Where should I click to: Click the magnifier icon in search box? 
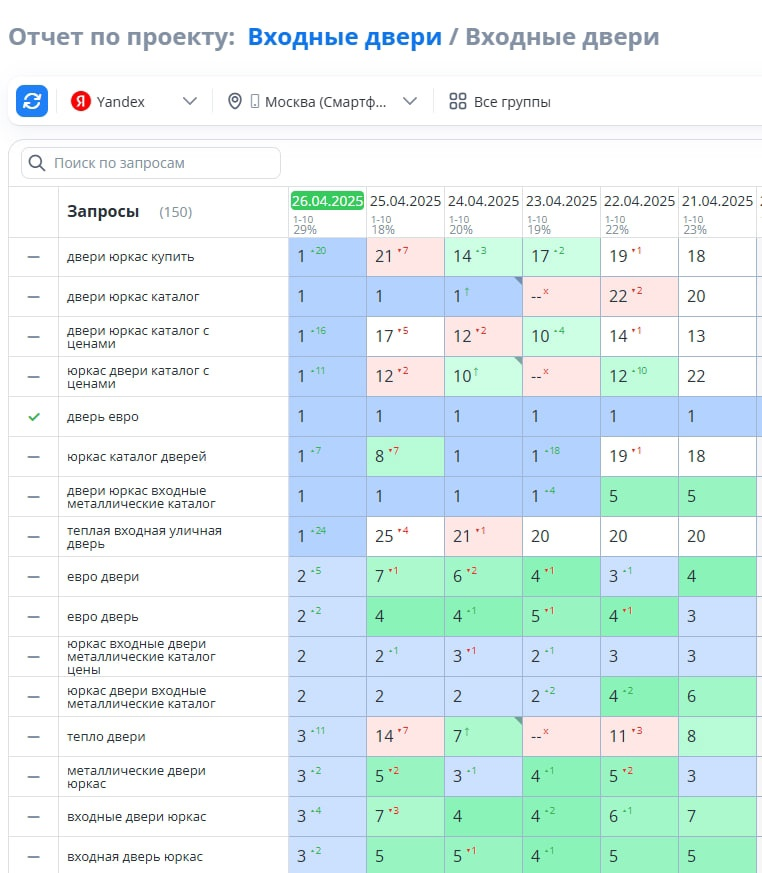[37, 163]
